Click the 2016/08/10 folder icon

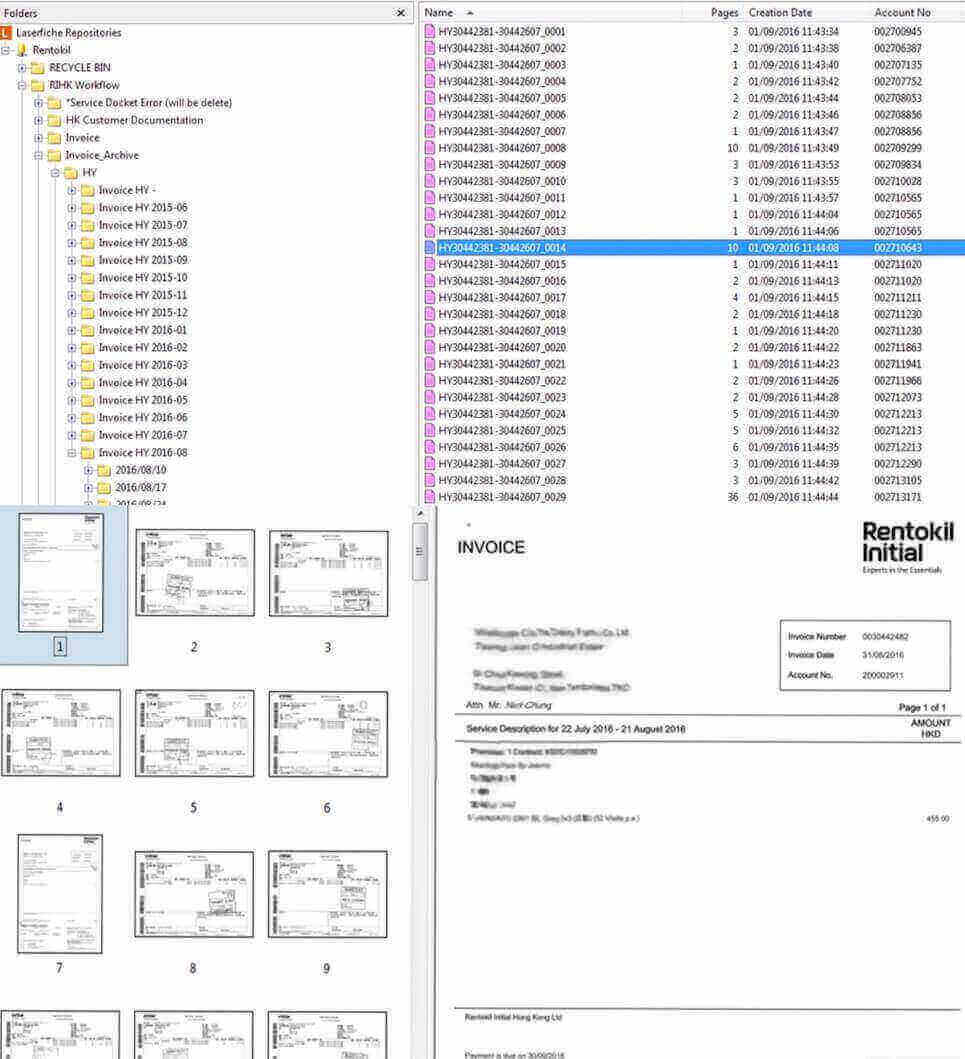point(104,471)
